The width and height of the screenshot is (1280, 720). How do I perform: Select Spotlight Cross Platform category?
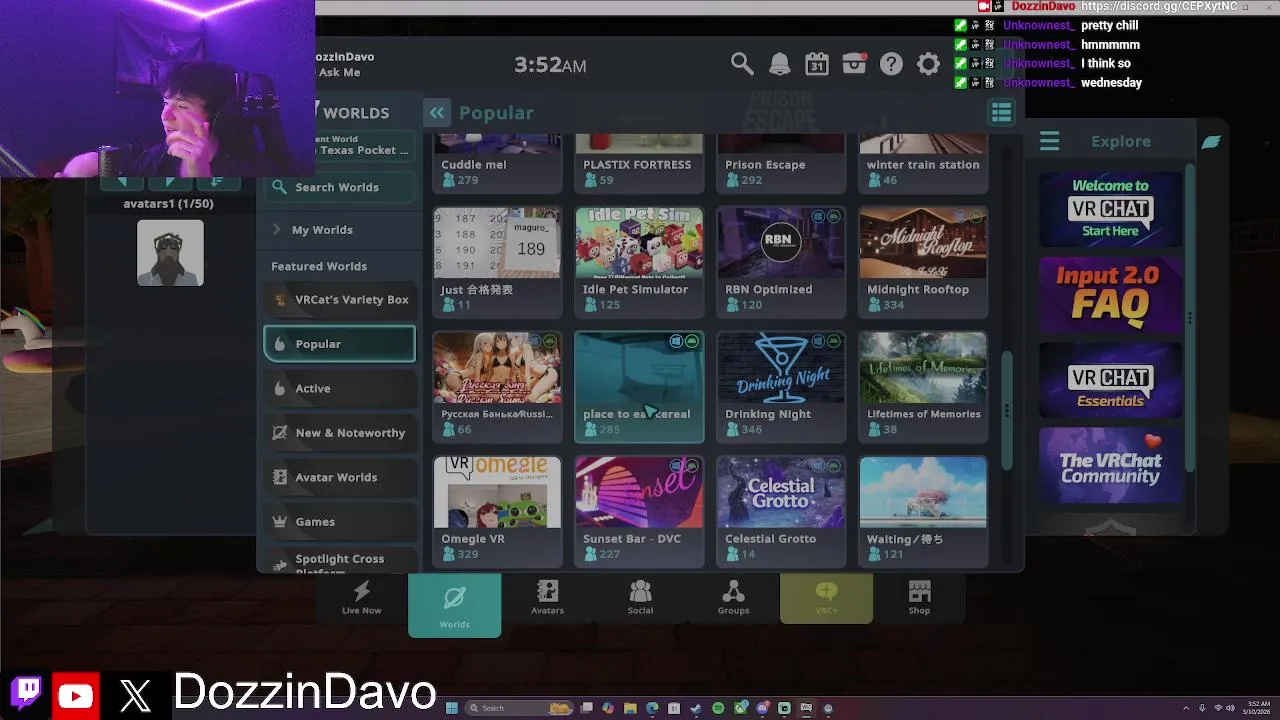[x=340, y=561]
